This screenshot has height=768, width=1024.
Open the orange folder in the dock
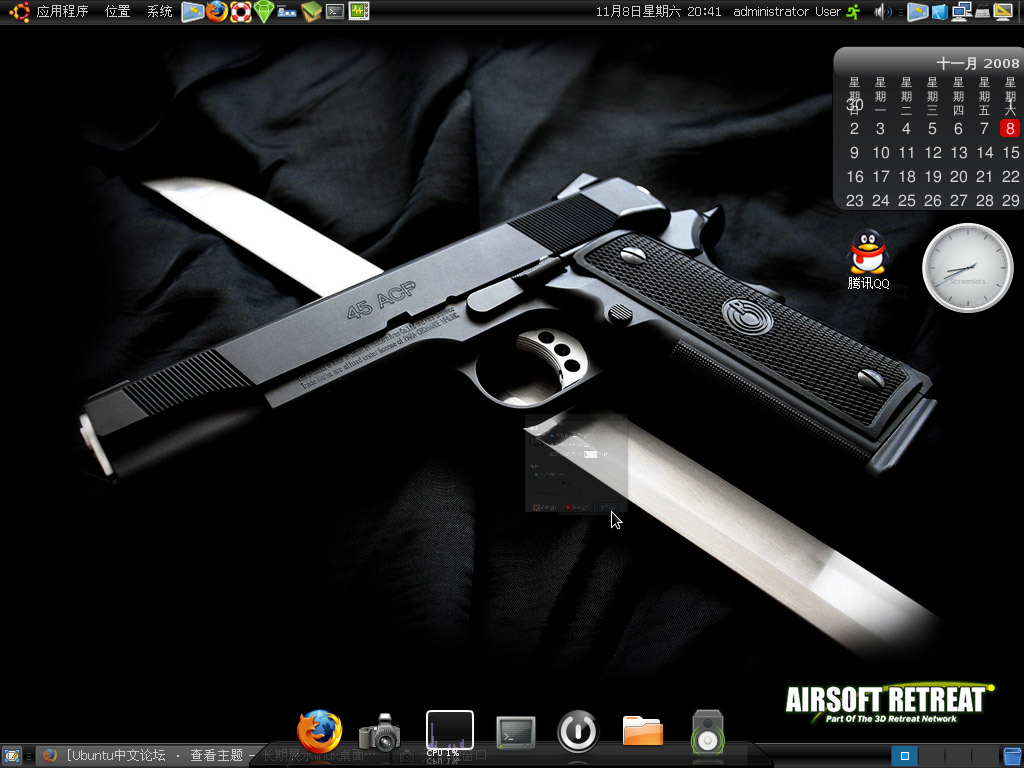click(643, 731)
